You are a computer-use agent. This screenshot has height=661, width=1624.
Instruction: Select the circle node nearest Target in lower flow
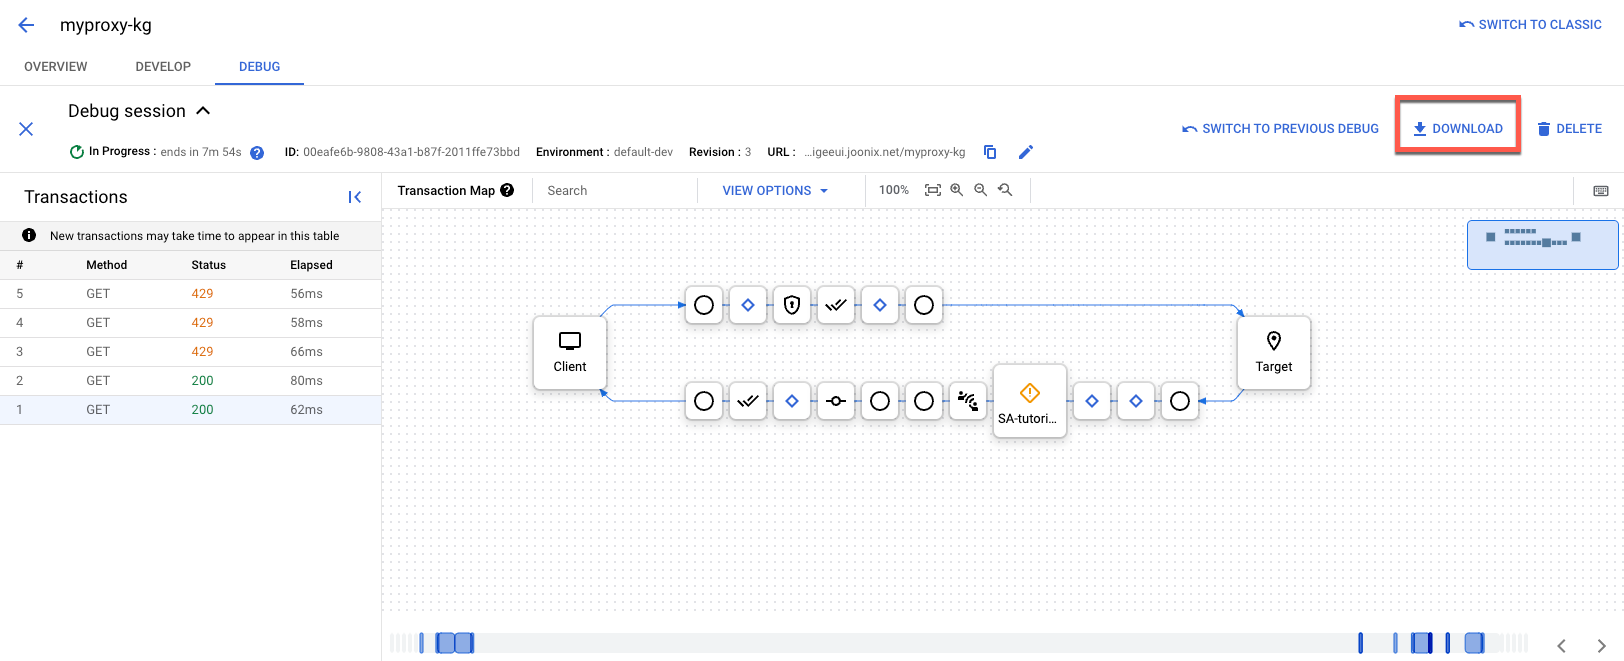pyautogui.click(x=1180, y=401)
